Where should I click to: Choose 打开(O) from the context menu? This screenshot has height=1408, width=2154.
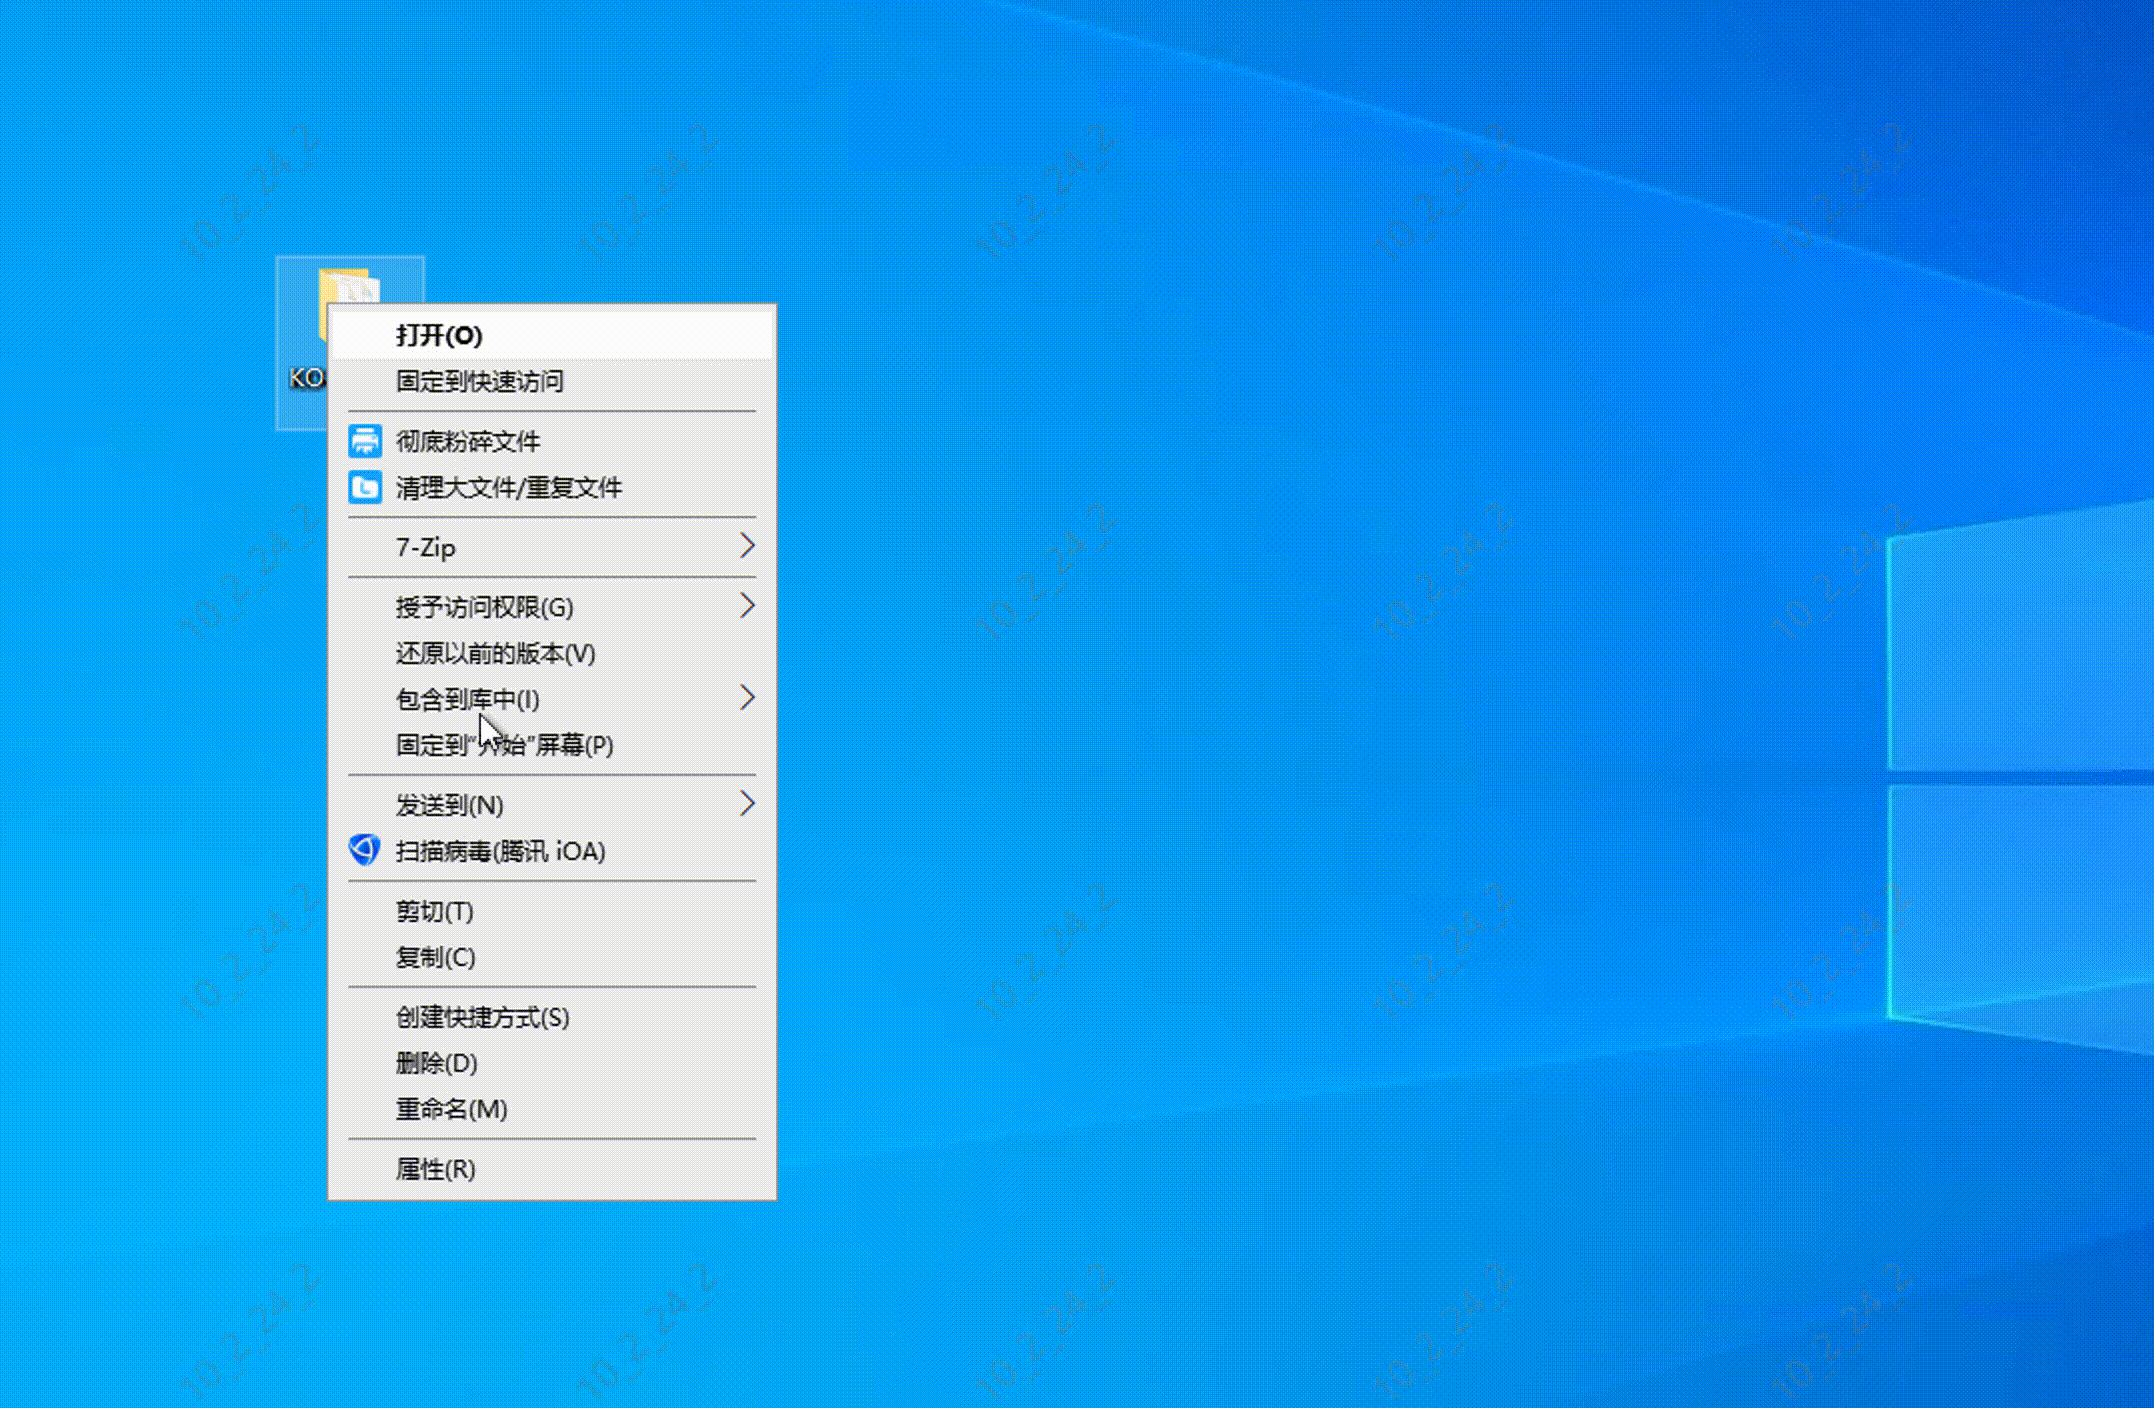439,335
